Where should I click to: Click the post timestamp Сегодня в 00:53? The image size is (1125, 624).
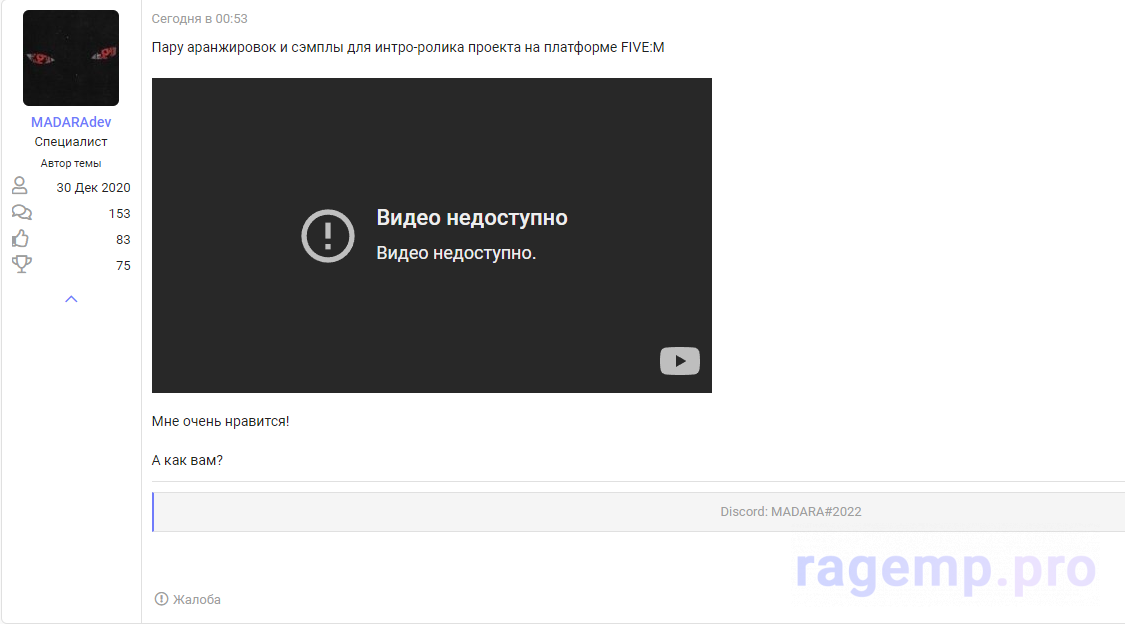[x=200, y=19]
